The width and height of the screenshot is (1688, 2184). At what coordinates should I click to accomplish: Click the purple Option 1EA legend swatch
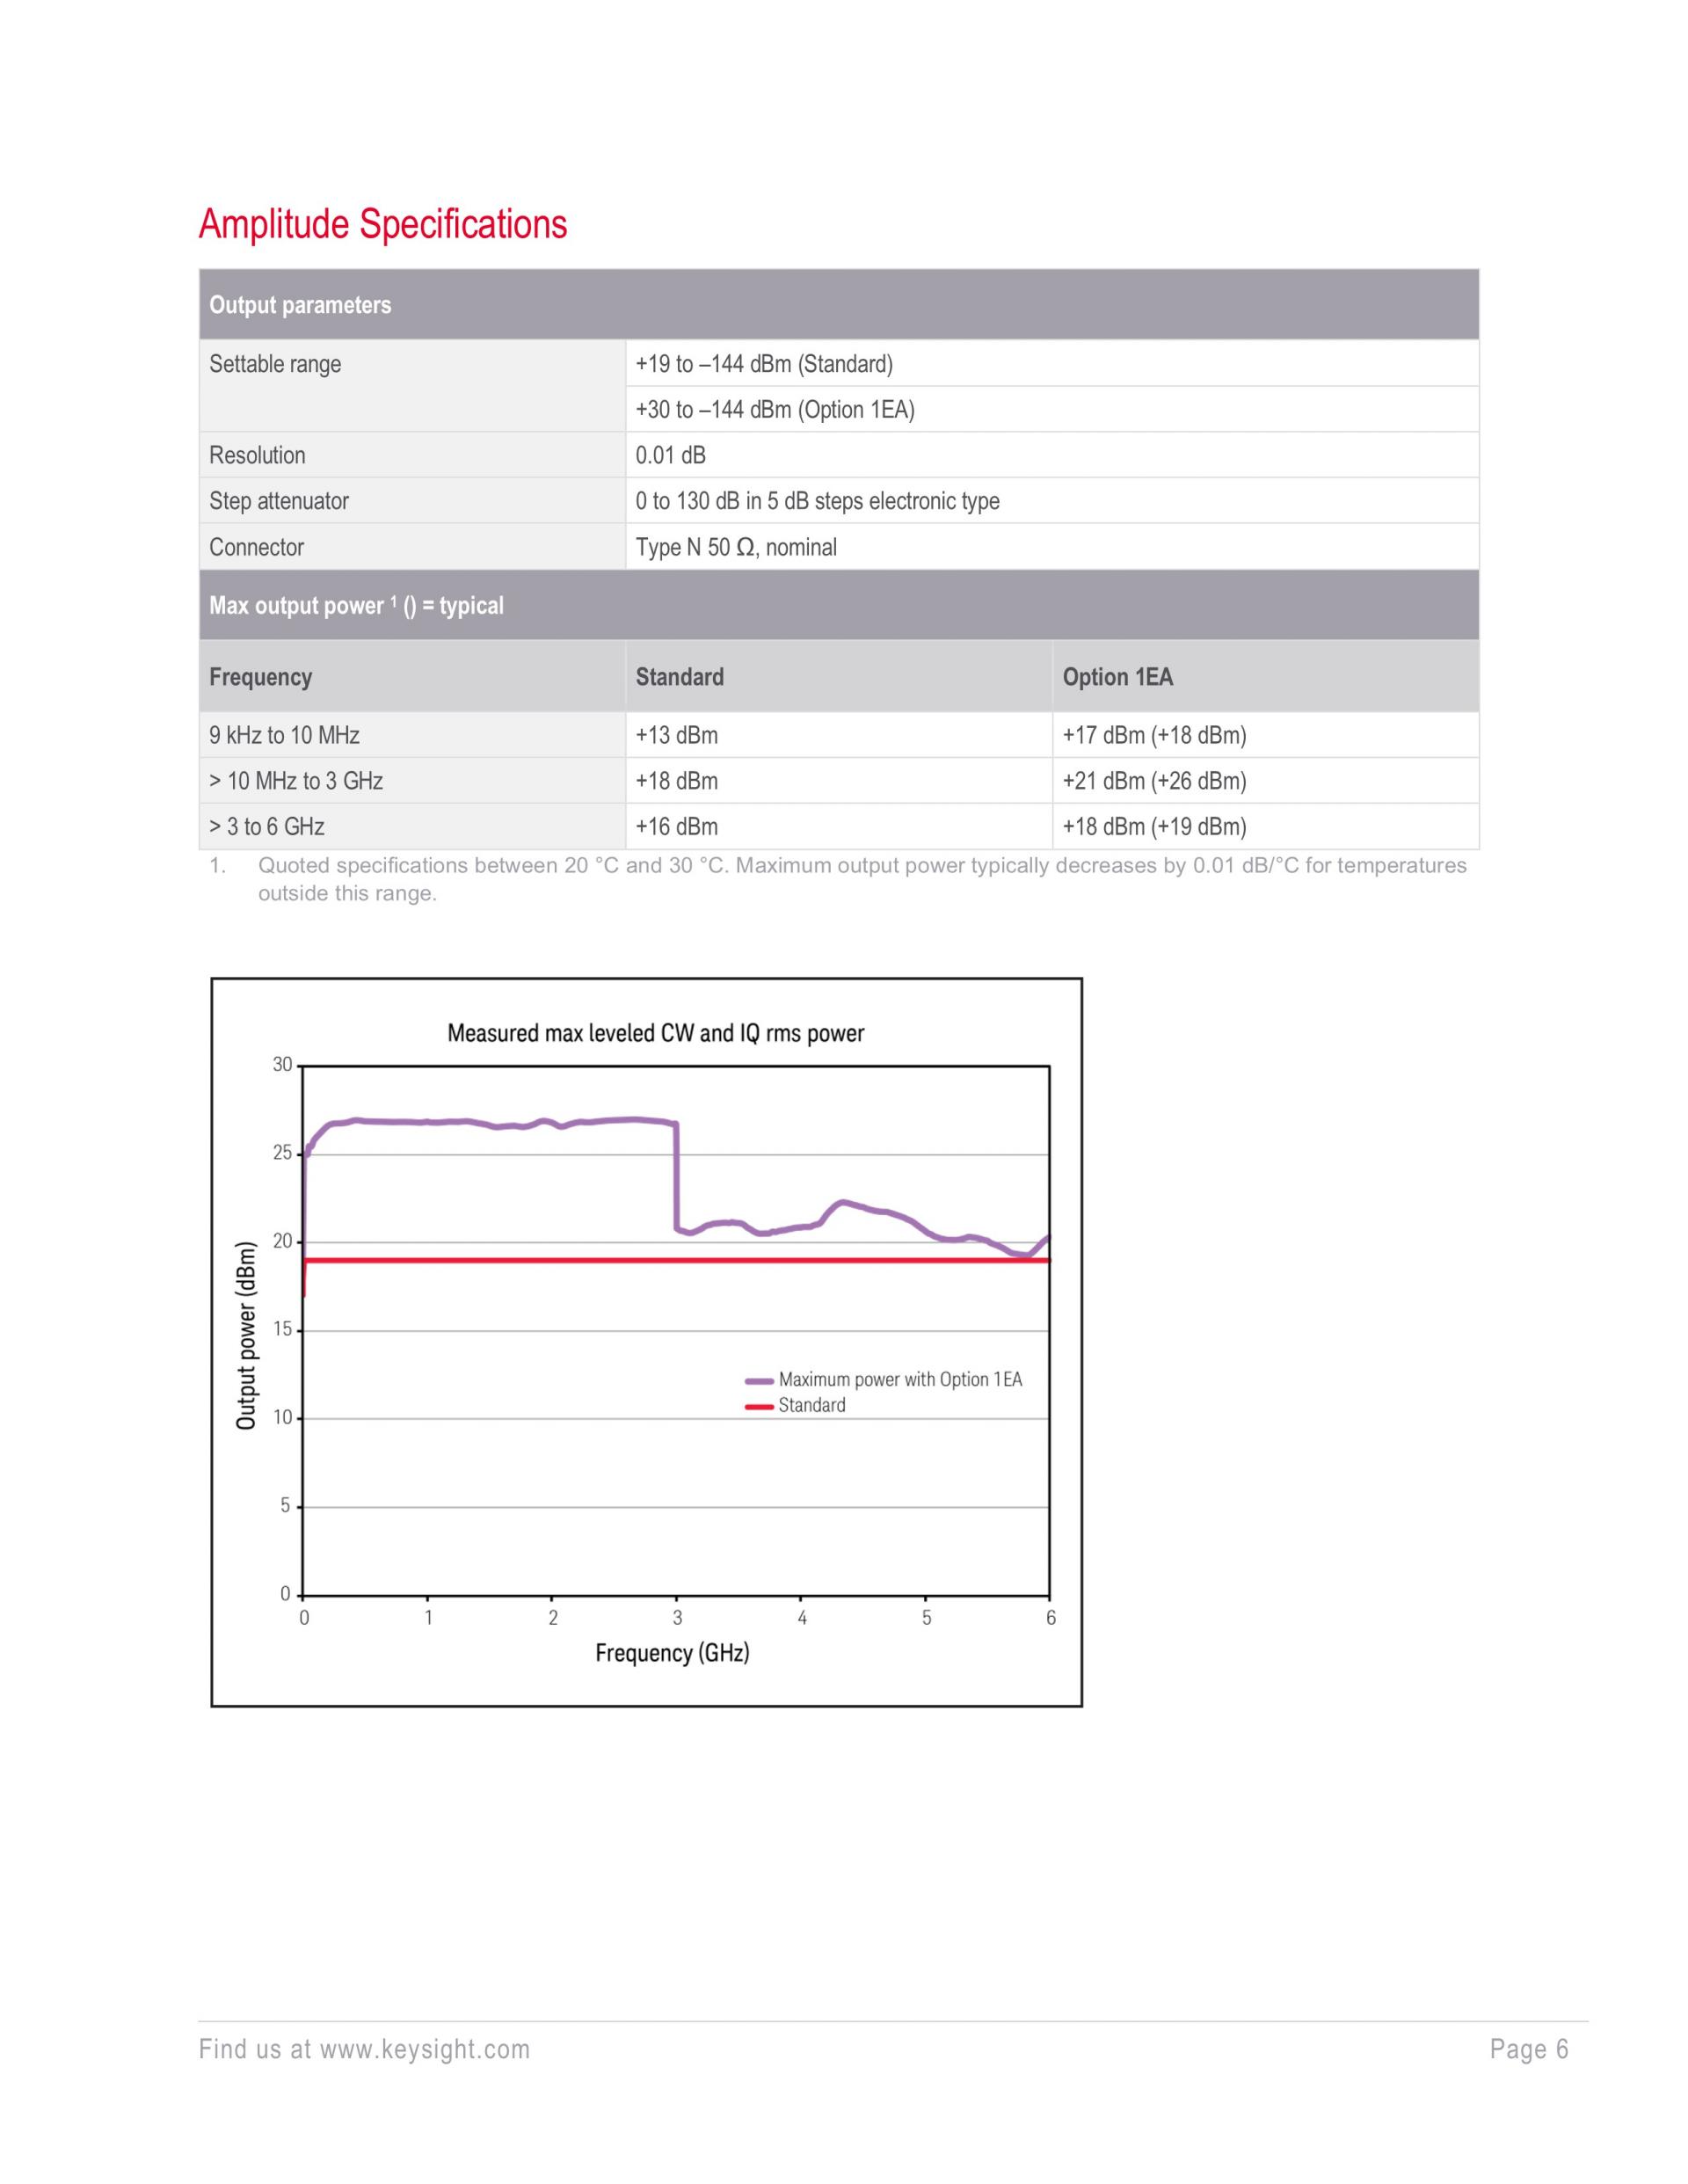click(x=759, y=1381)
